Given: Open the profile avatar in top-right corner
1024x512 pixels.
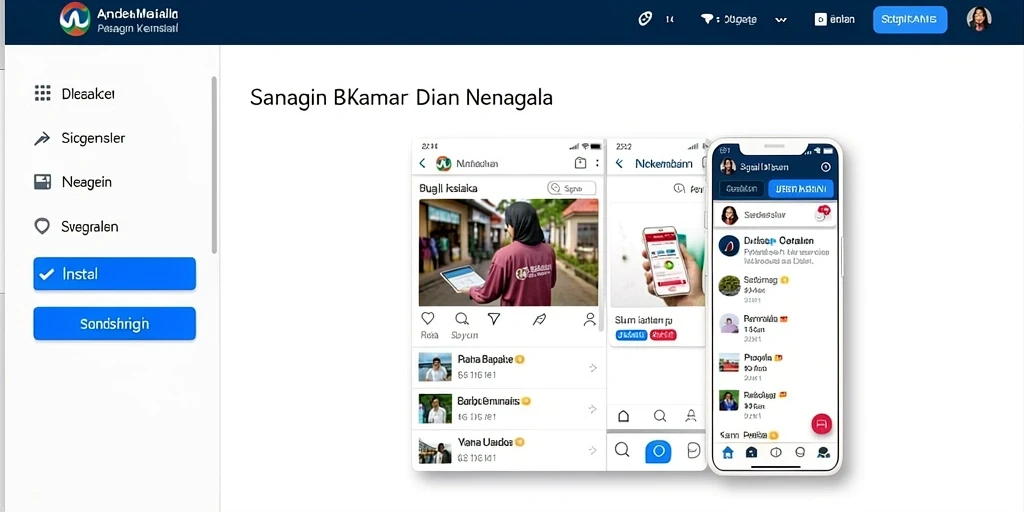Looking at the screenshot, I should coord(979,19).
